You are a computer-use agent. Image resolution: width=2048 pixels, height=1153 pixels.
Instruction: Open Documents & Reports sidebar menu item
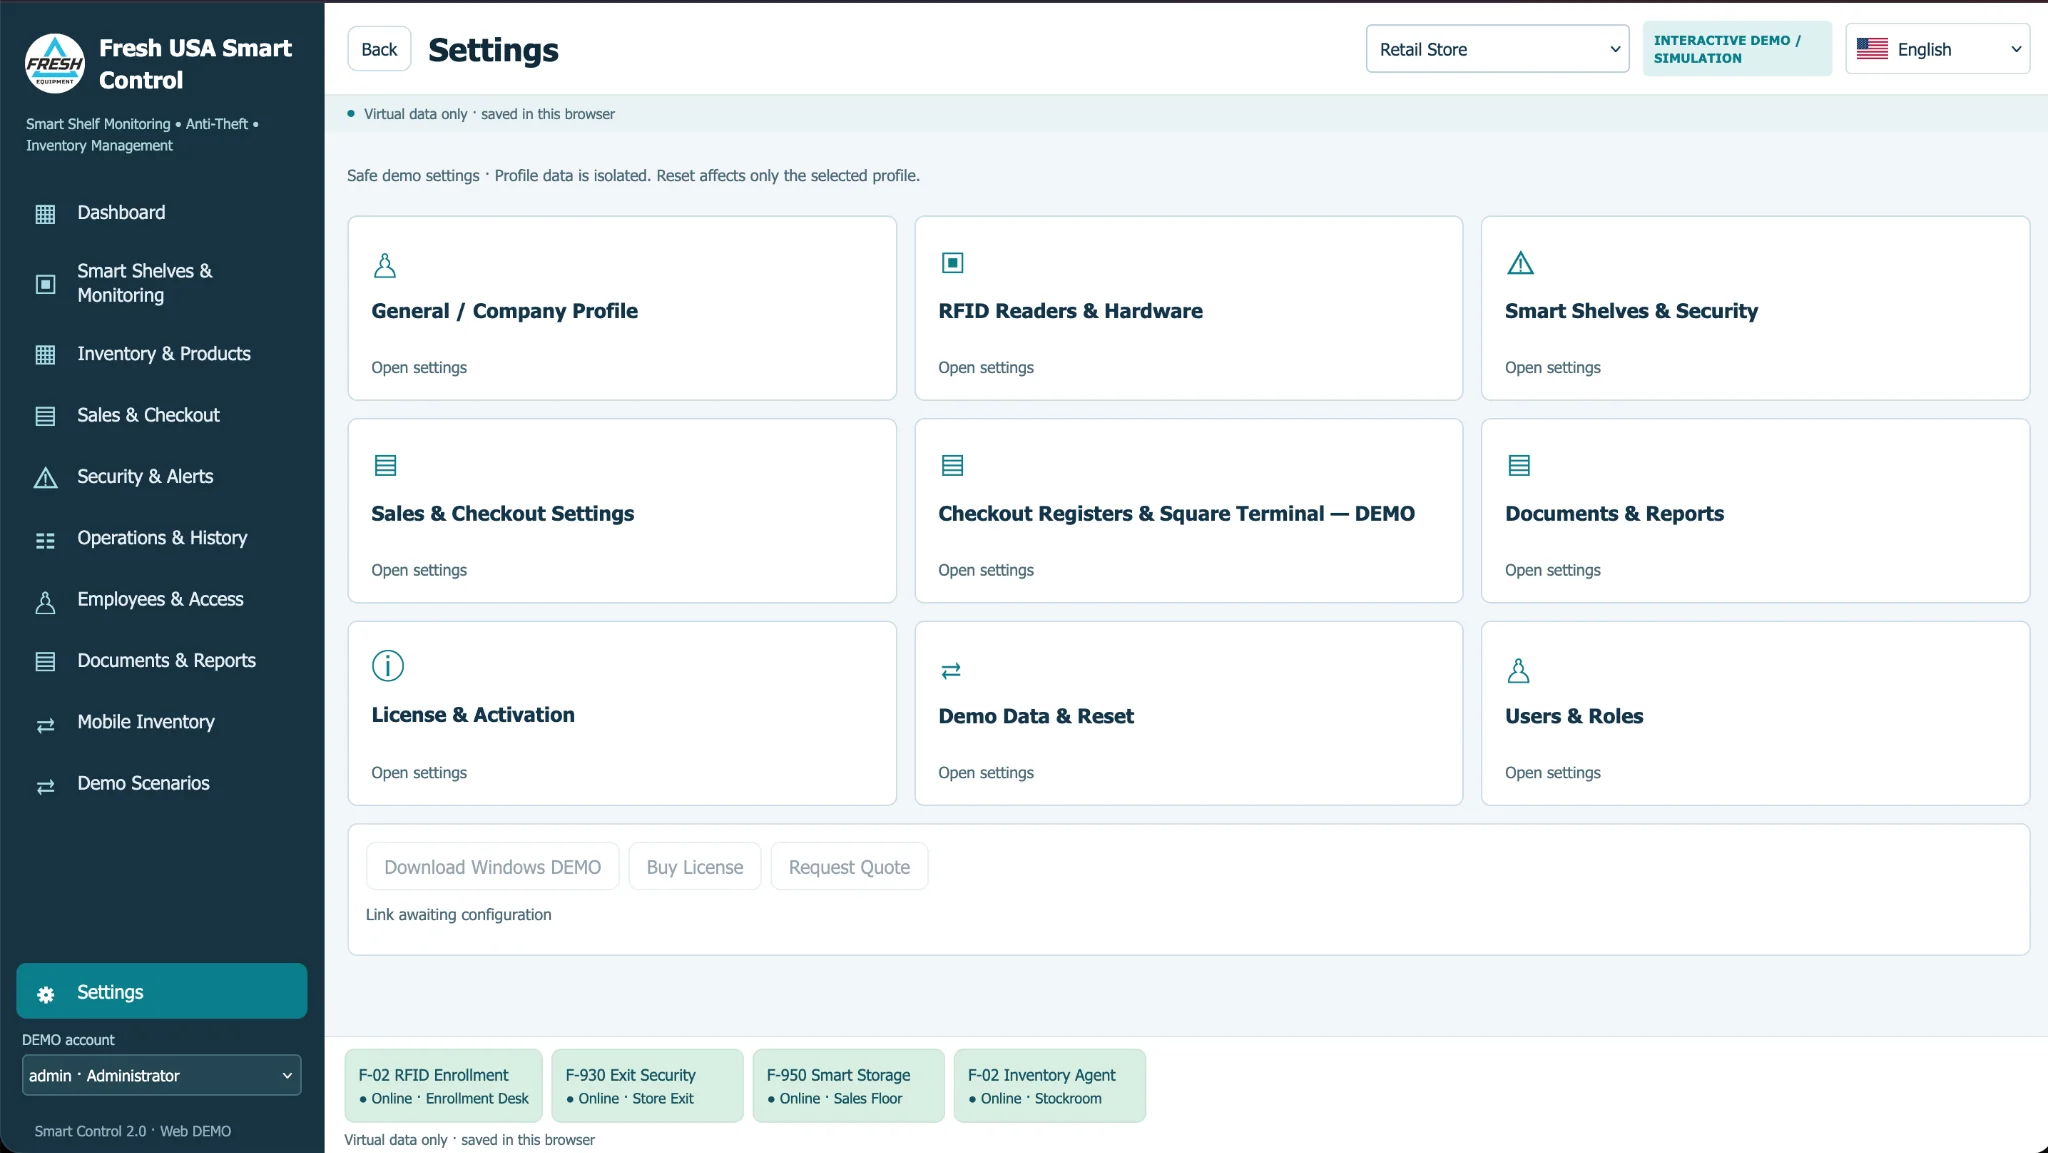162,661
